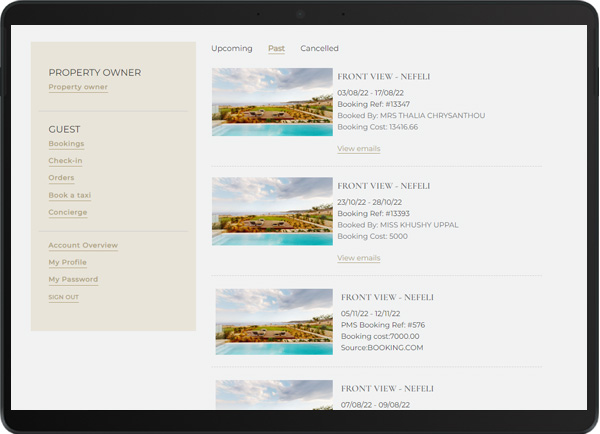
Task: Click dates 07/08/22 - 09/08/22
Action: point(375,405)
